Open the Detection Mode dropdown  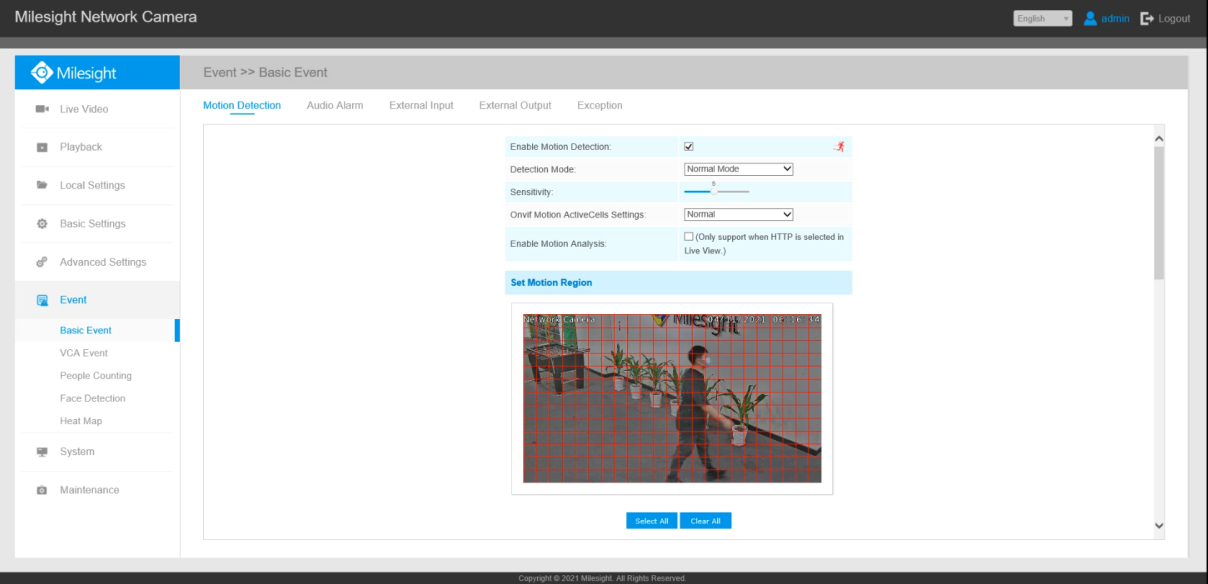click(x=738, y=169)
